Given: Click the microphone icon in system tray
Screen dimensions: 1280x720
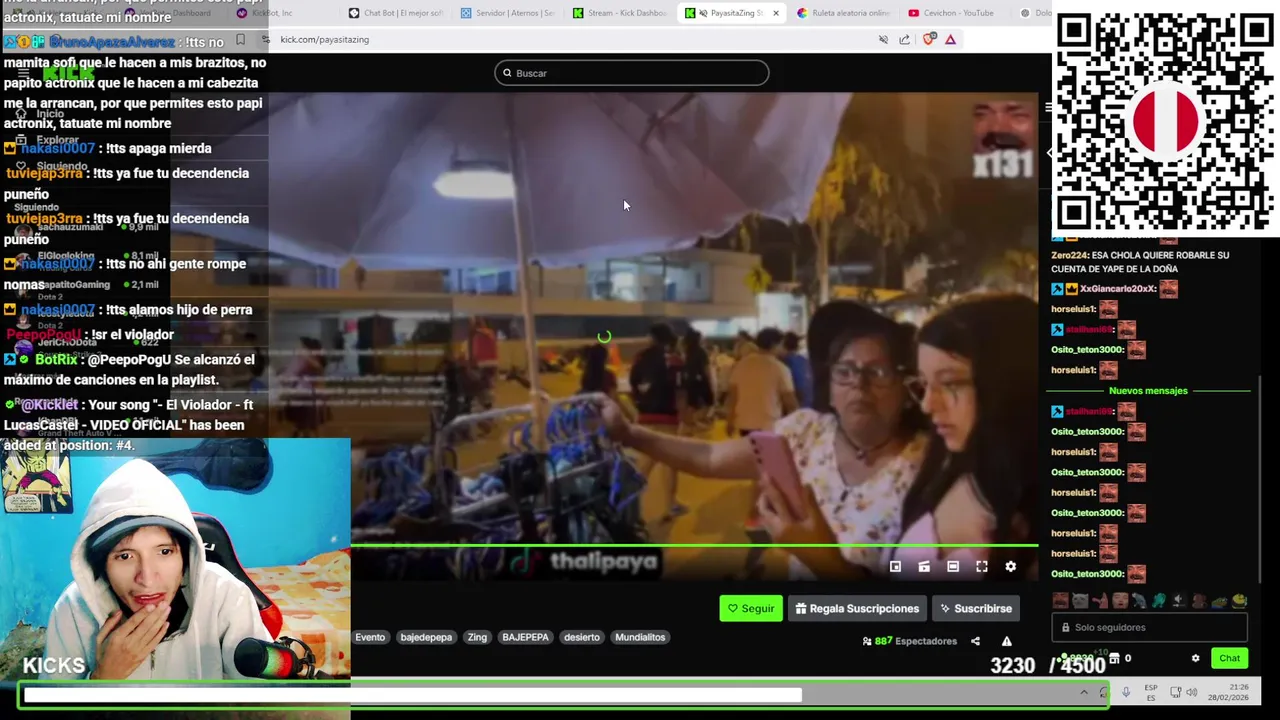Looking at the screenshot, I should [x=1126, y=692].
